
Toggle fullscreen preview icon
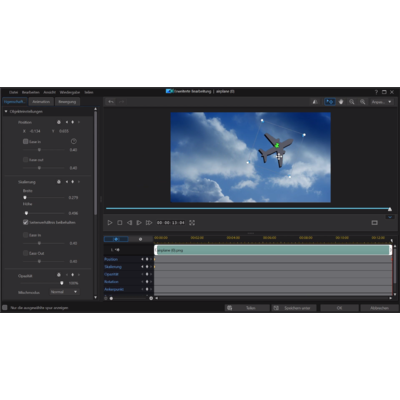click(192, 222)
